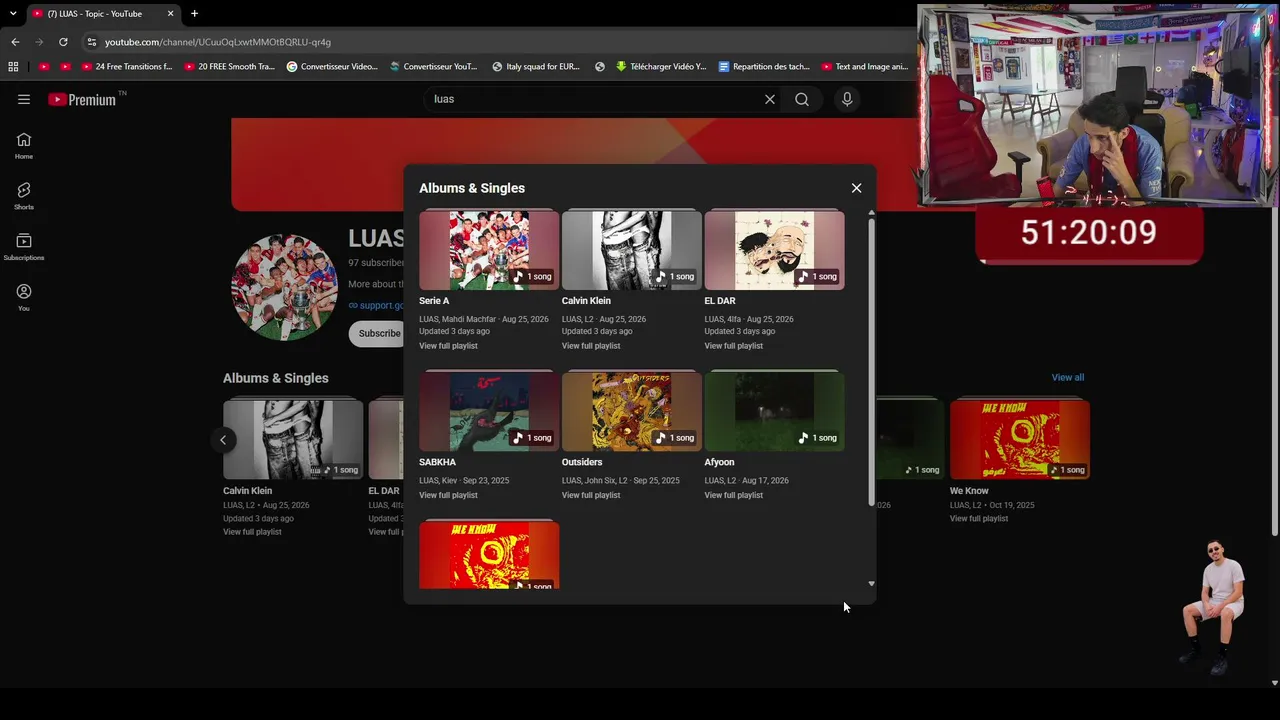The width and height of the screenshot is (1280, 720).
Task: Open the EL DAR thumbnail in the dialog
Action: point(774,250)
